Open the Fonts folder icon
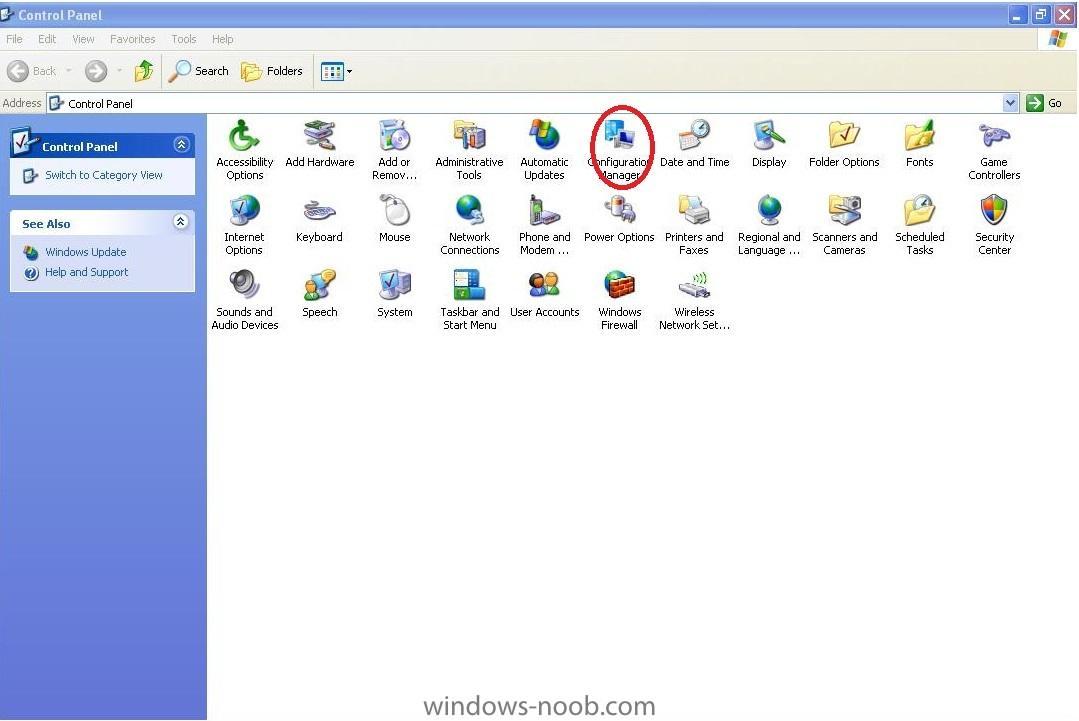 [x=919, y=144]
